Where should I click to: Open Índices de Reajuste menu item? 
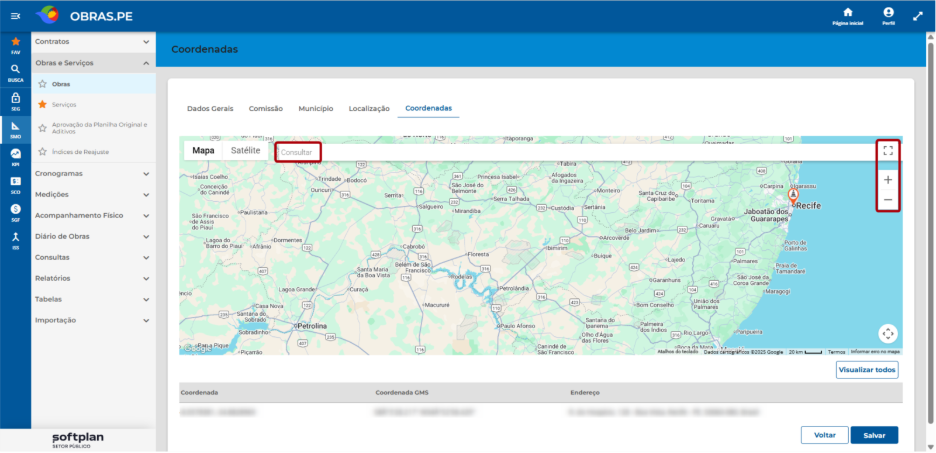pyautogui.click(x=80, y=152)
